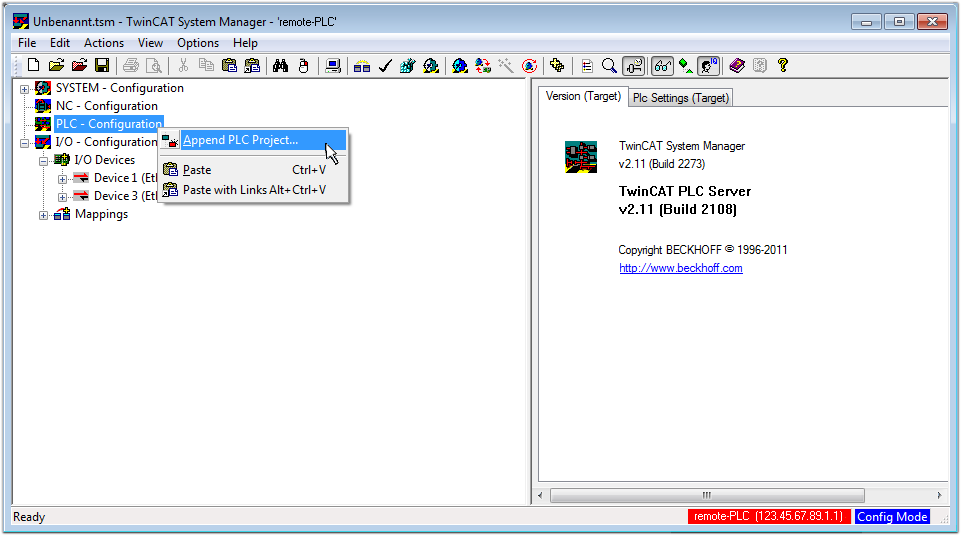Open the www.beckhoff.com link
The image size is (961, 535).
click(x=680, y=268)
